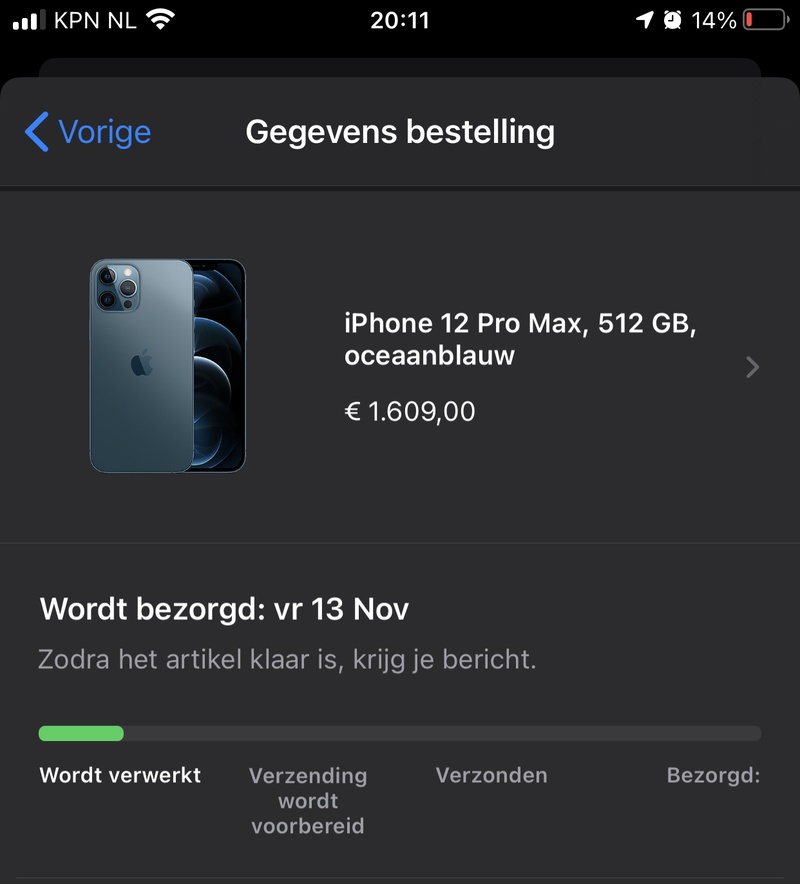Image resolution: width=800 pixels, height=884 pixels.
Task: Tap the Gegevens bestelling title
Action: [x=400, y=132]
